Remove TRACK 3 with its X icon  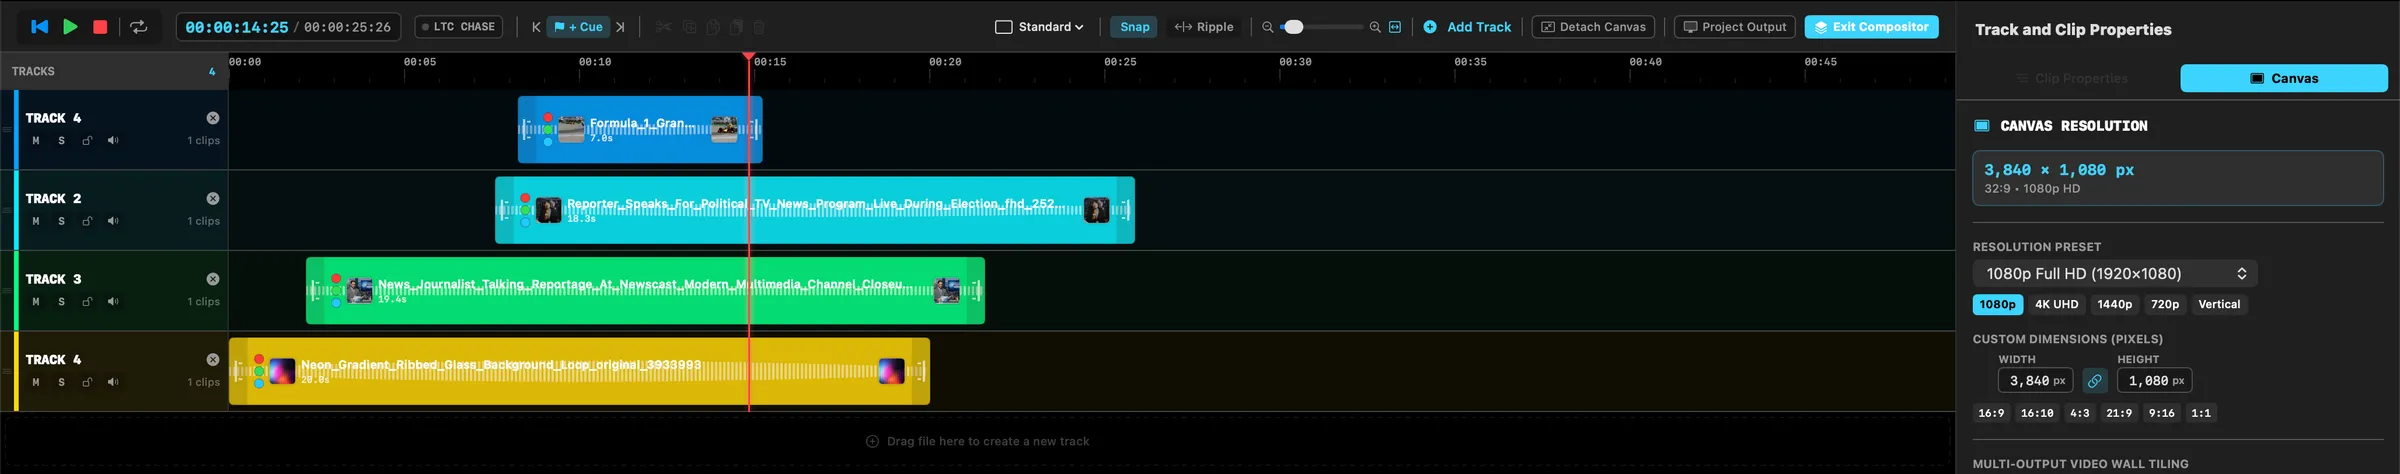[x=213, y=279]
